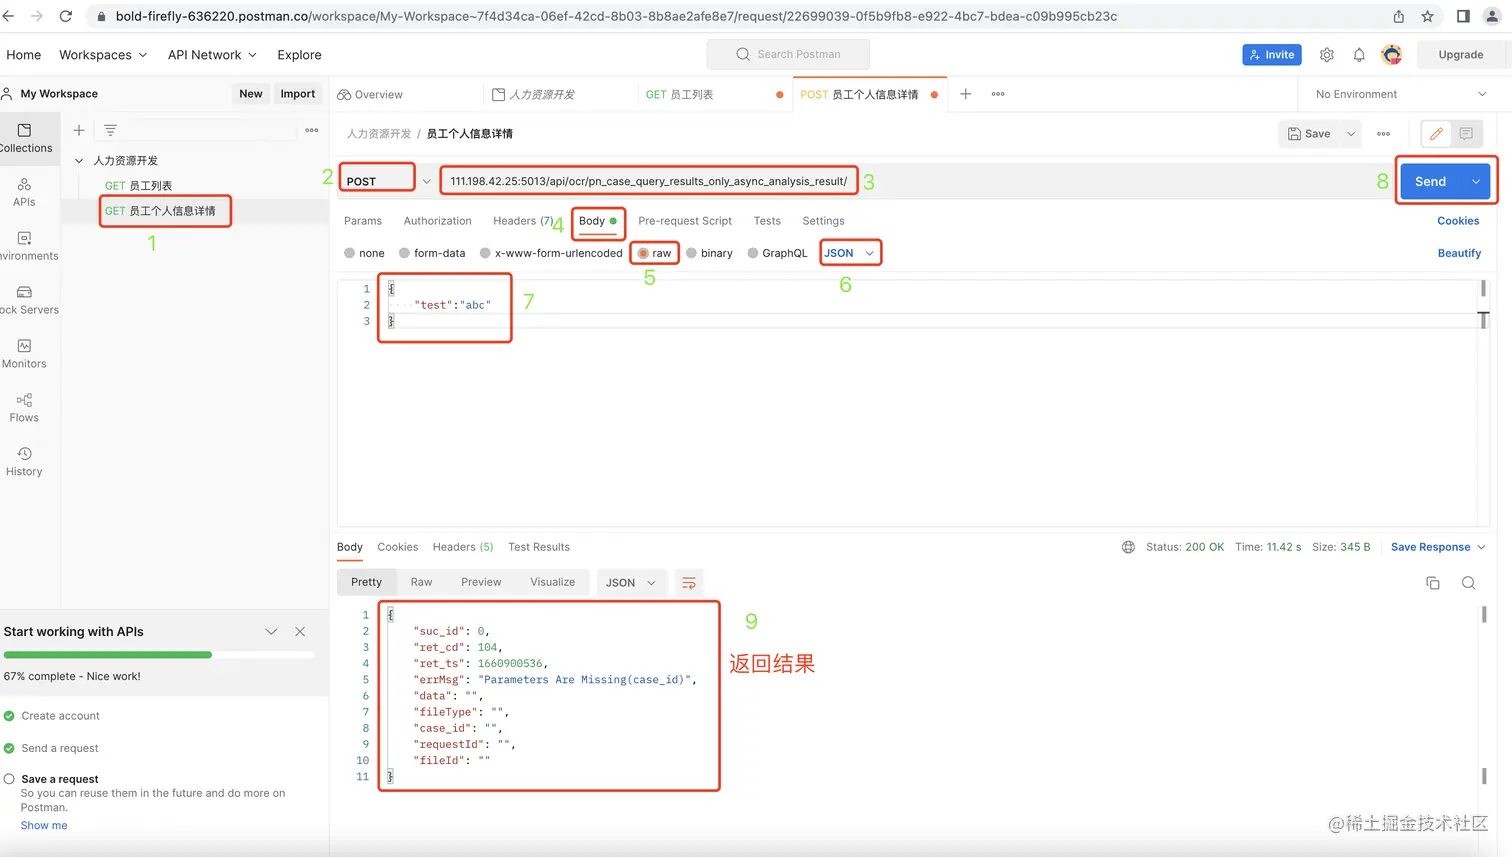Click the Beautify link

pos(1459,253)
